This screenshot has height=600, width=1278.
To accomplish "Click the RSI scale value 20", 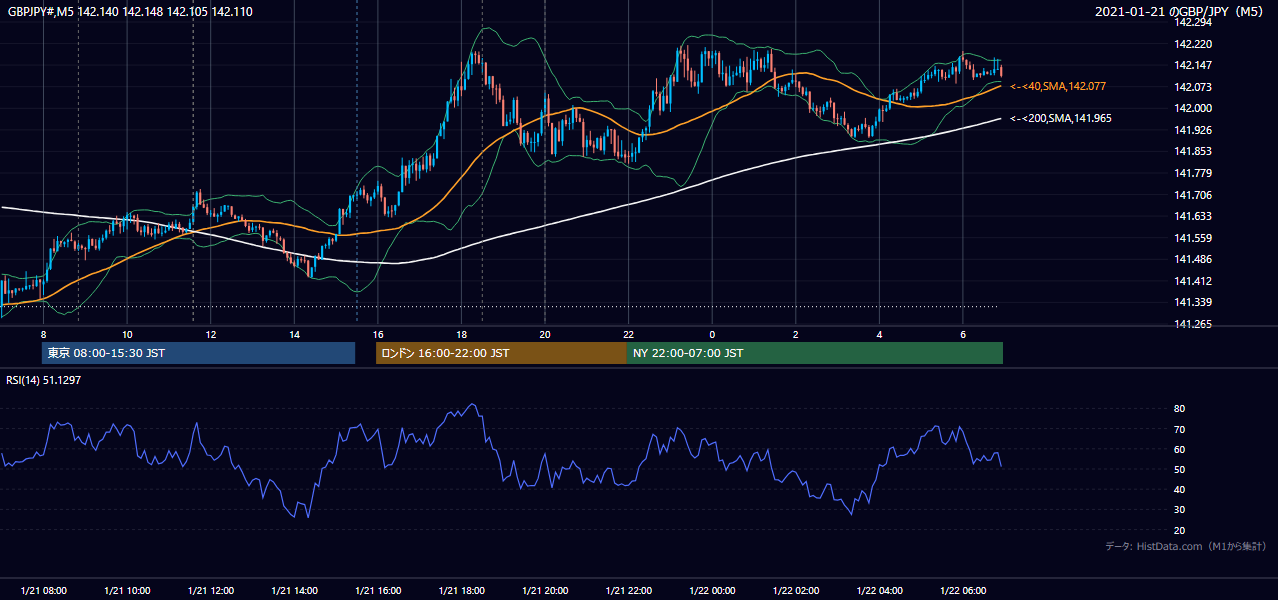I will point(1180,530).
